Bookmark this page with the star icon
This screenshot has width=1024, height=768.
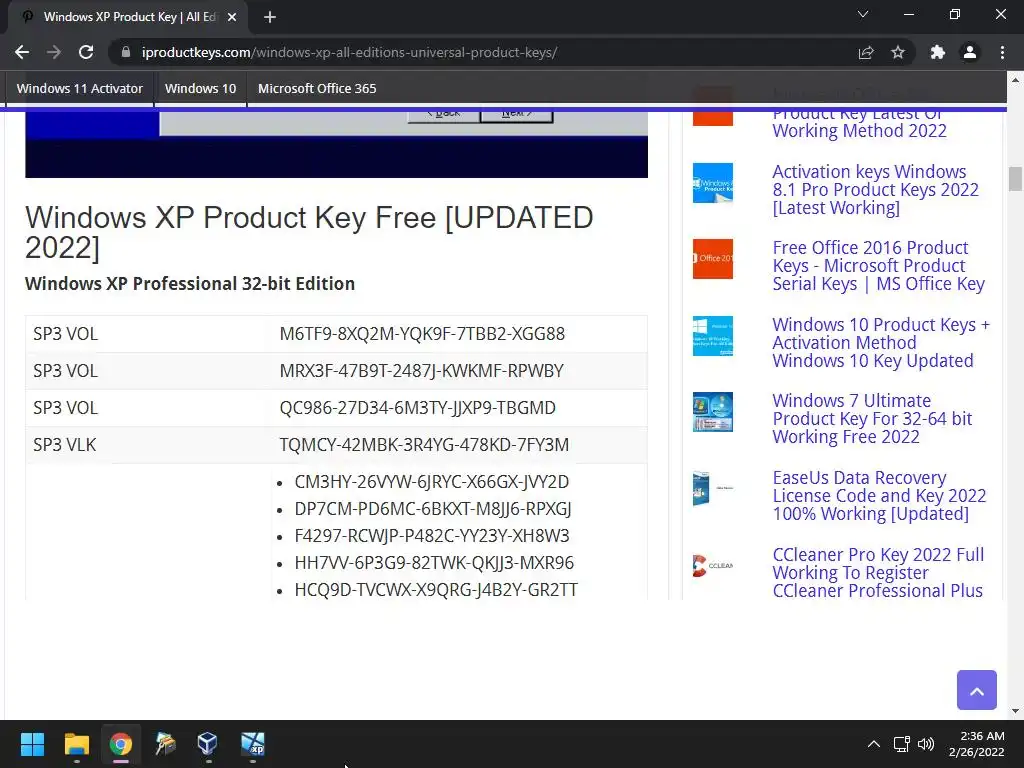[898, 52]
